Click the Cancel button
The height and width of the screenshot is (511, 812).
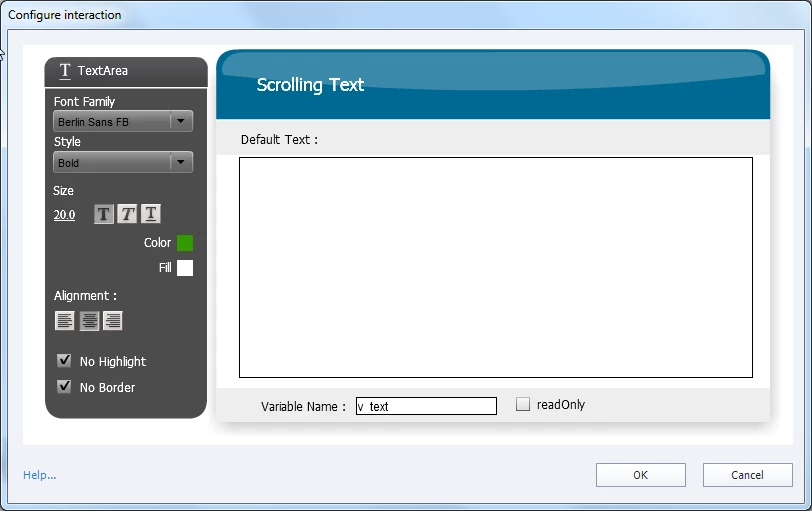pos(747,475)
